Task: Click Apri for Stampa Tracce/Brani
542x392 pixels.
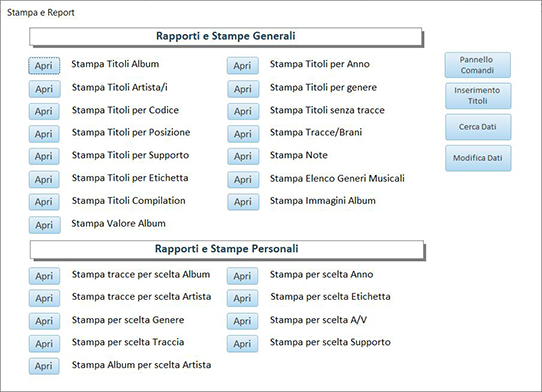Action: 243,134
